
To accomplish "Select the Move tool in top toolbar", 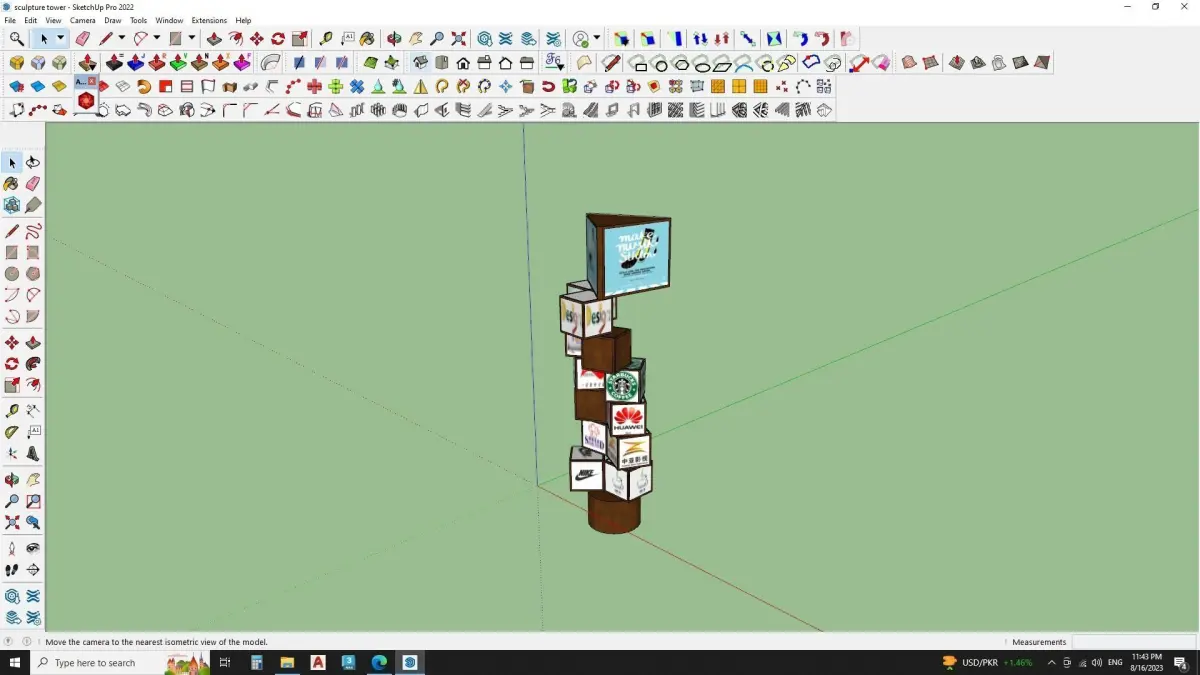I will point(258,39).
